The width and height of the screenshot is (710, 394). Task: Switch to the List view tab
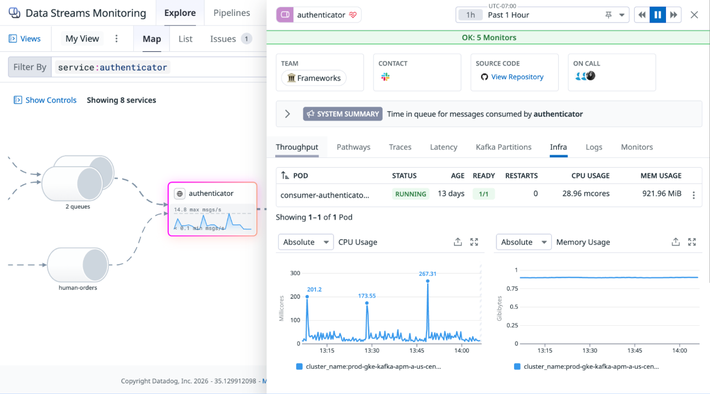(x=185, y=39)
